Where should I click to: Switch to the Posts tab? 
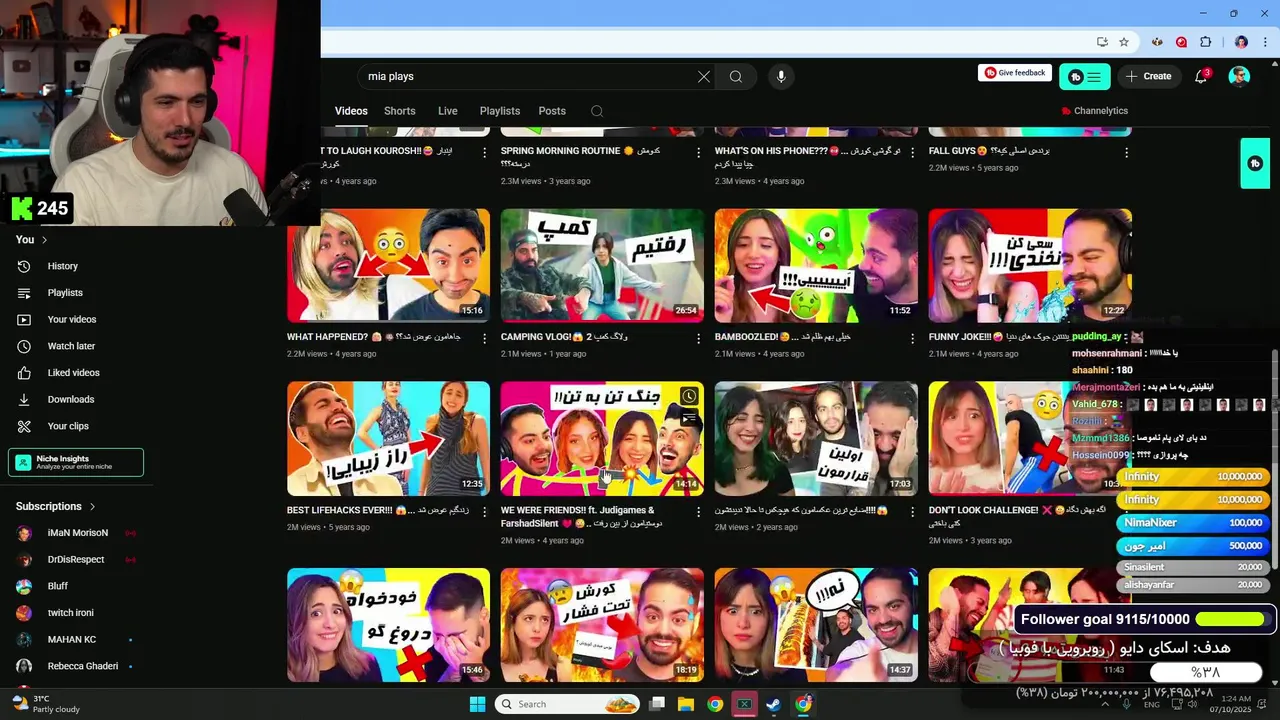pyautogui.click(x=552, y=111)
